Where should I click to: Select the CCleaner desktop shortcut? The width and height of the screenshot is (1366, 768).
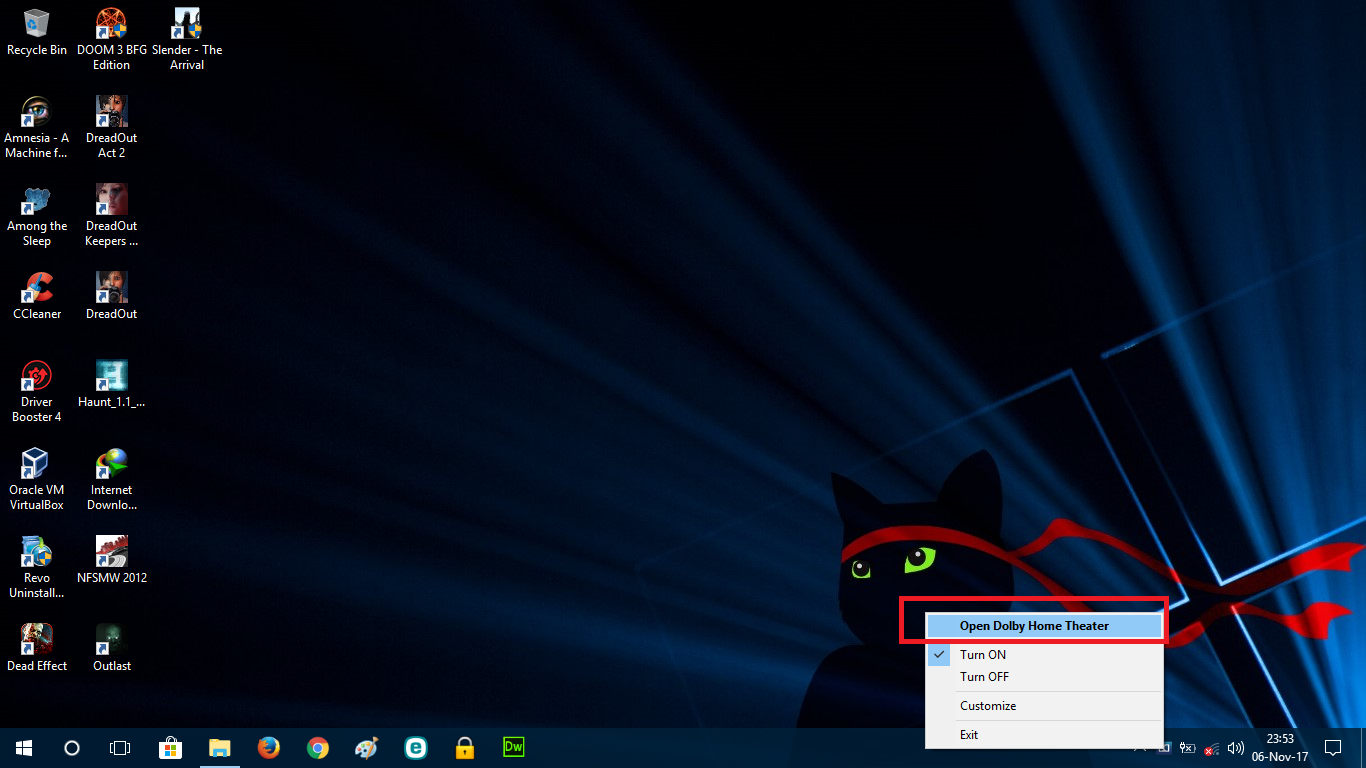[x=37, y=296]
